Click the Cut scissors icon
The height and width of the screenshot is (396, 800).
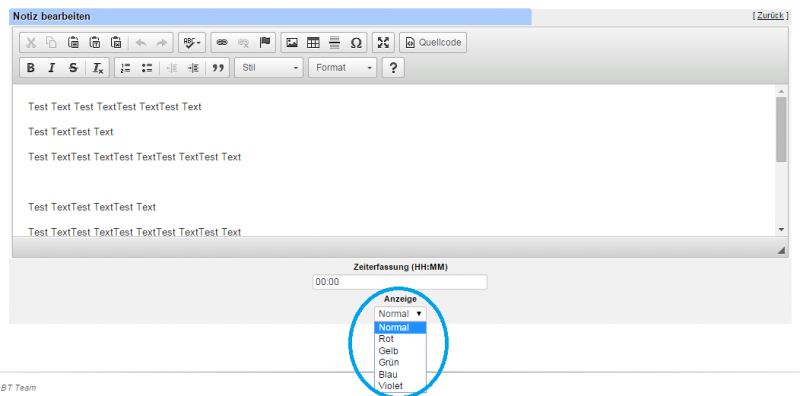tap(31, 43)
